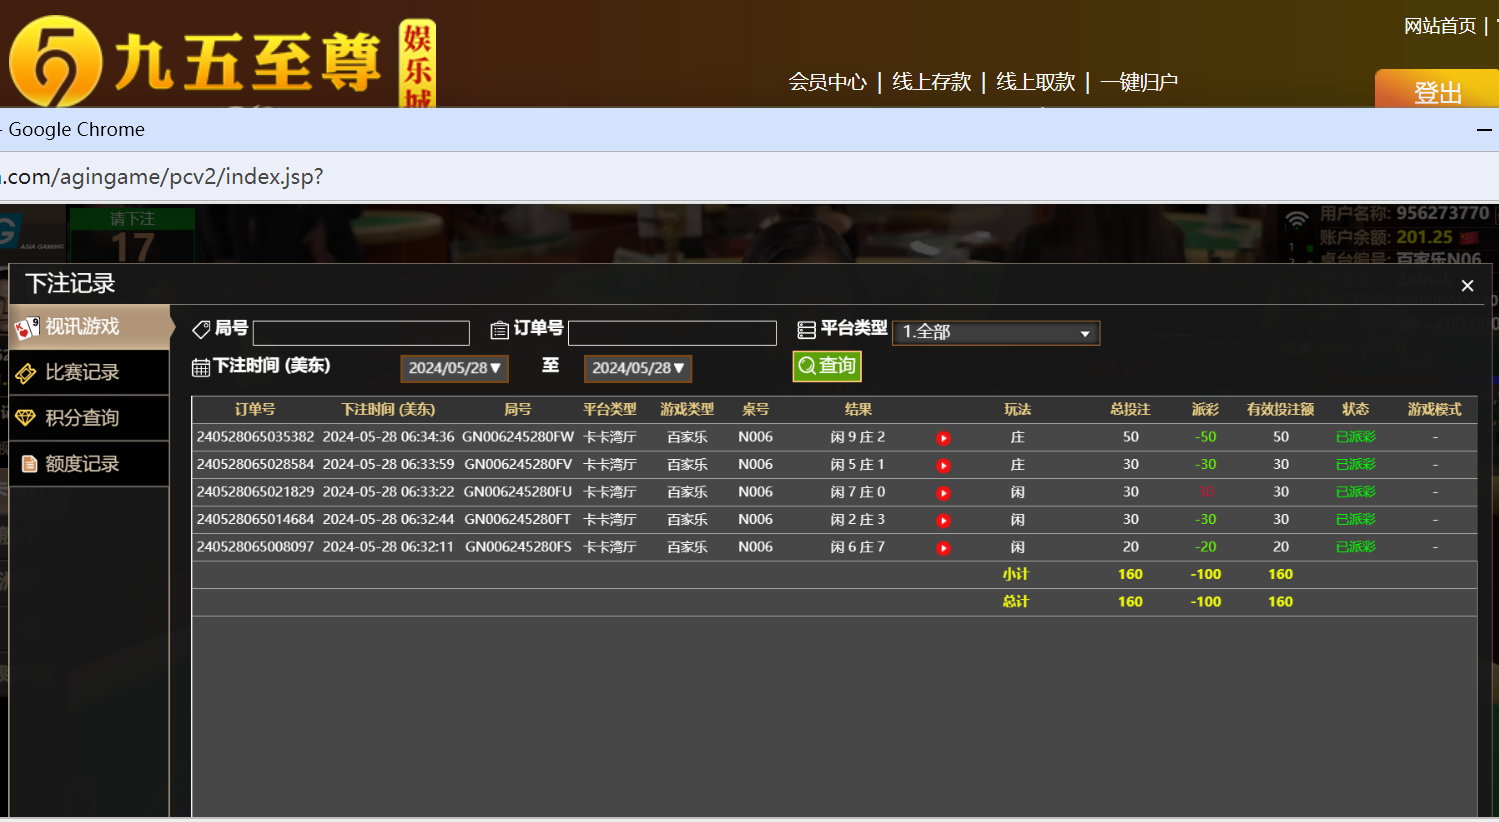The height and width of the screenshot is (822, 1499).
Task: Click the orange 登出 logout button
Action: coord(1436,91)
